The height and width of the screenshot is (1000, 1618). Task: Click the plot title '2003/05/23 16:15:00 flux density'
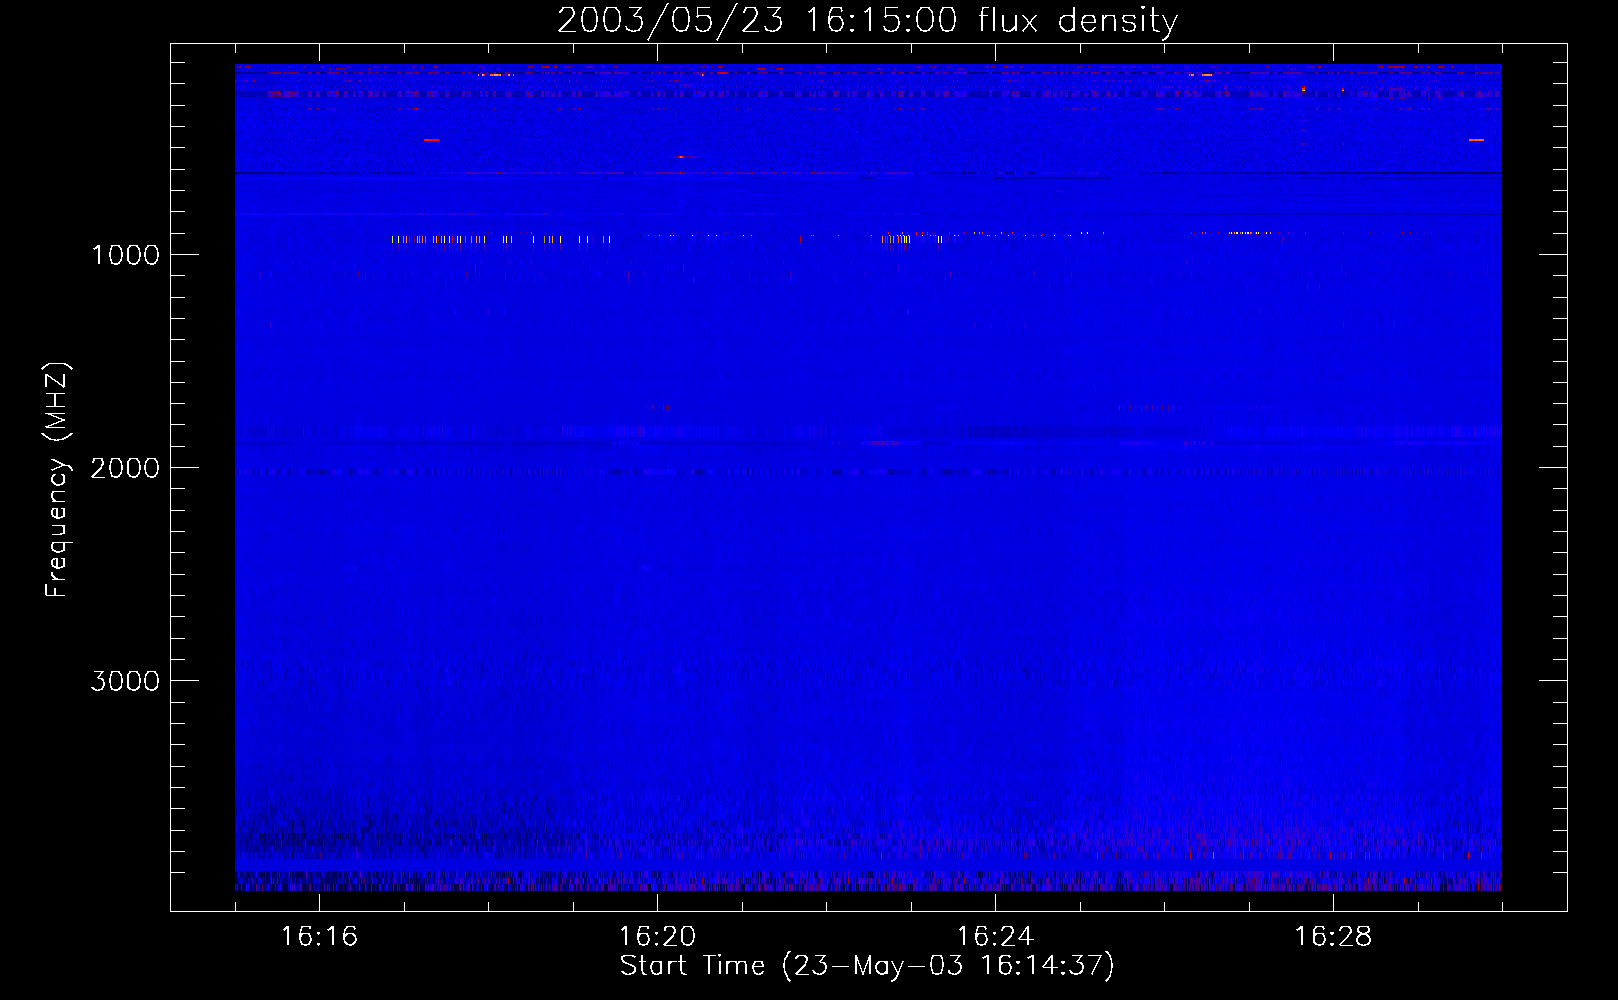[x=867, y=21]
